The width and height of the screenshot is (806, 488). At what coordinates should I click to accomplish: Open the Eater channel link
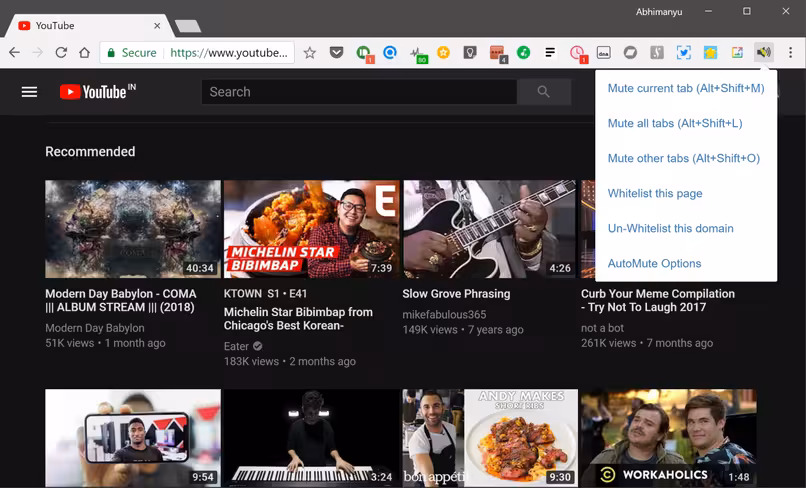pos(236,346)
